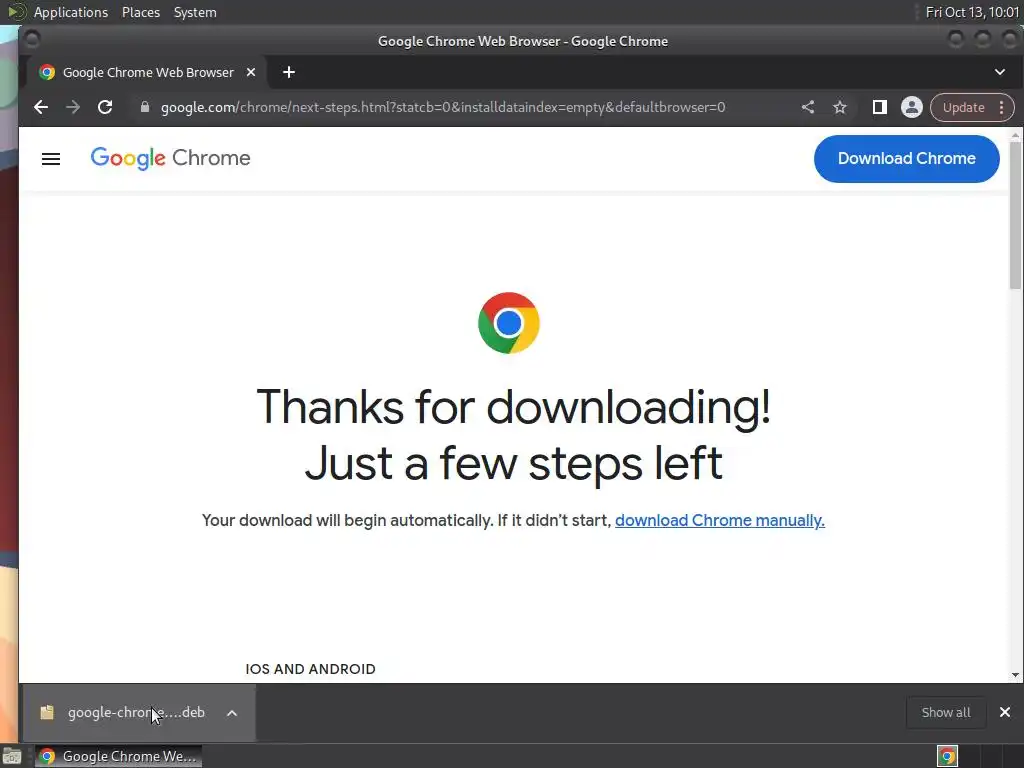Go back with the browser back arrow
Screen dimensions: 1024x768
tap(41, 107)
